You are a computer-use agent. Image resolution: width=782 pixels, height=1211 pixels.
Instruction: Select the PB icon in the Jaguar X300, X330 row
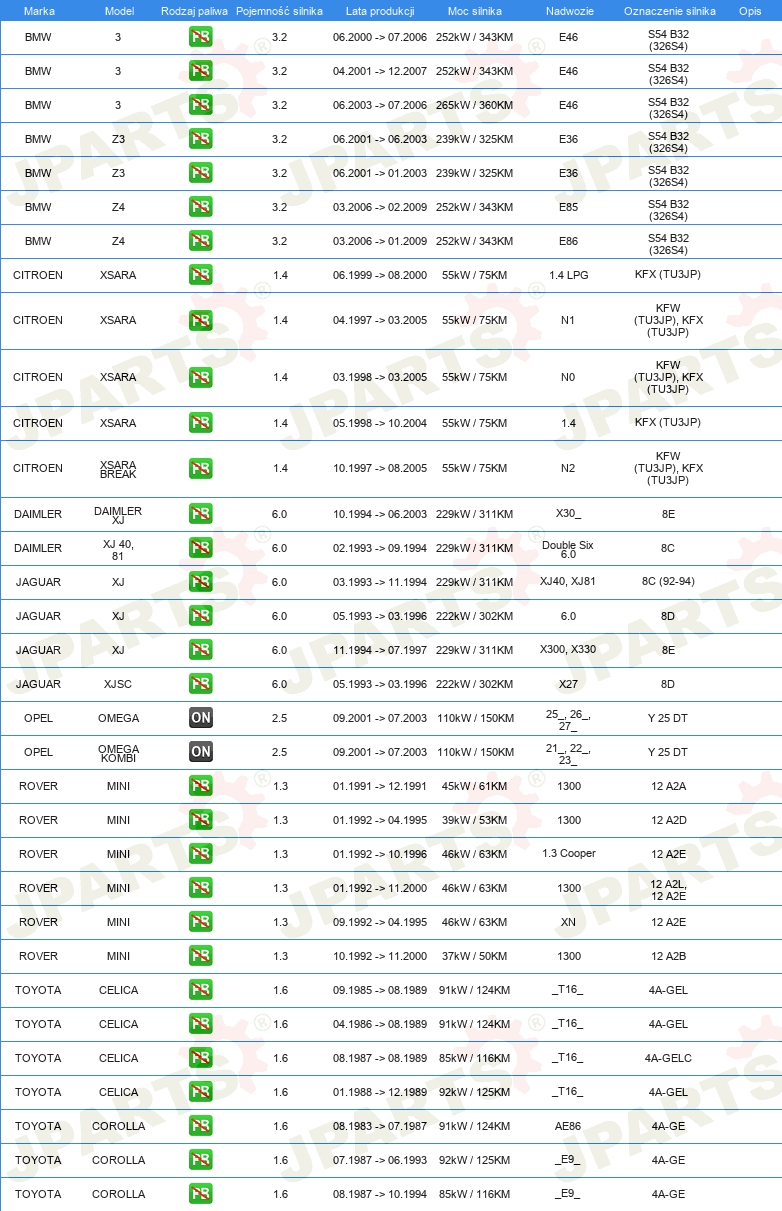[x=200, y=651]
